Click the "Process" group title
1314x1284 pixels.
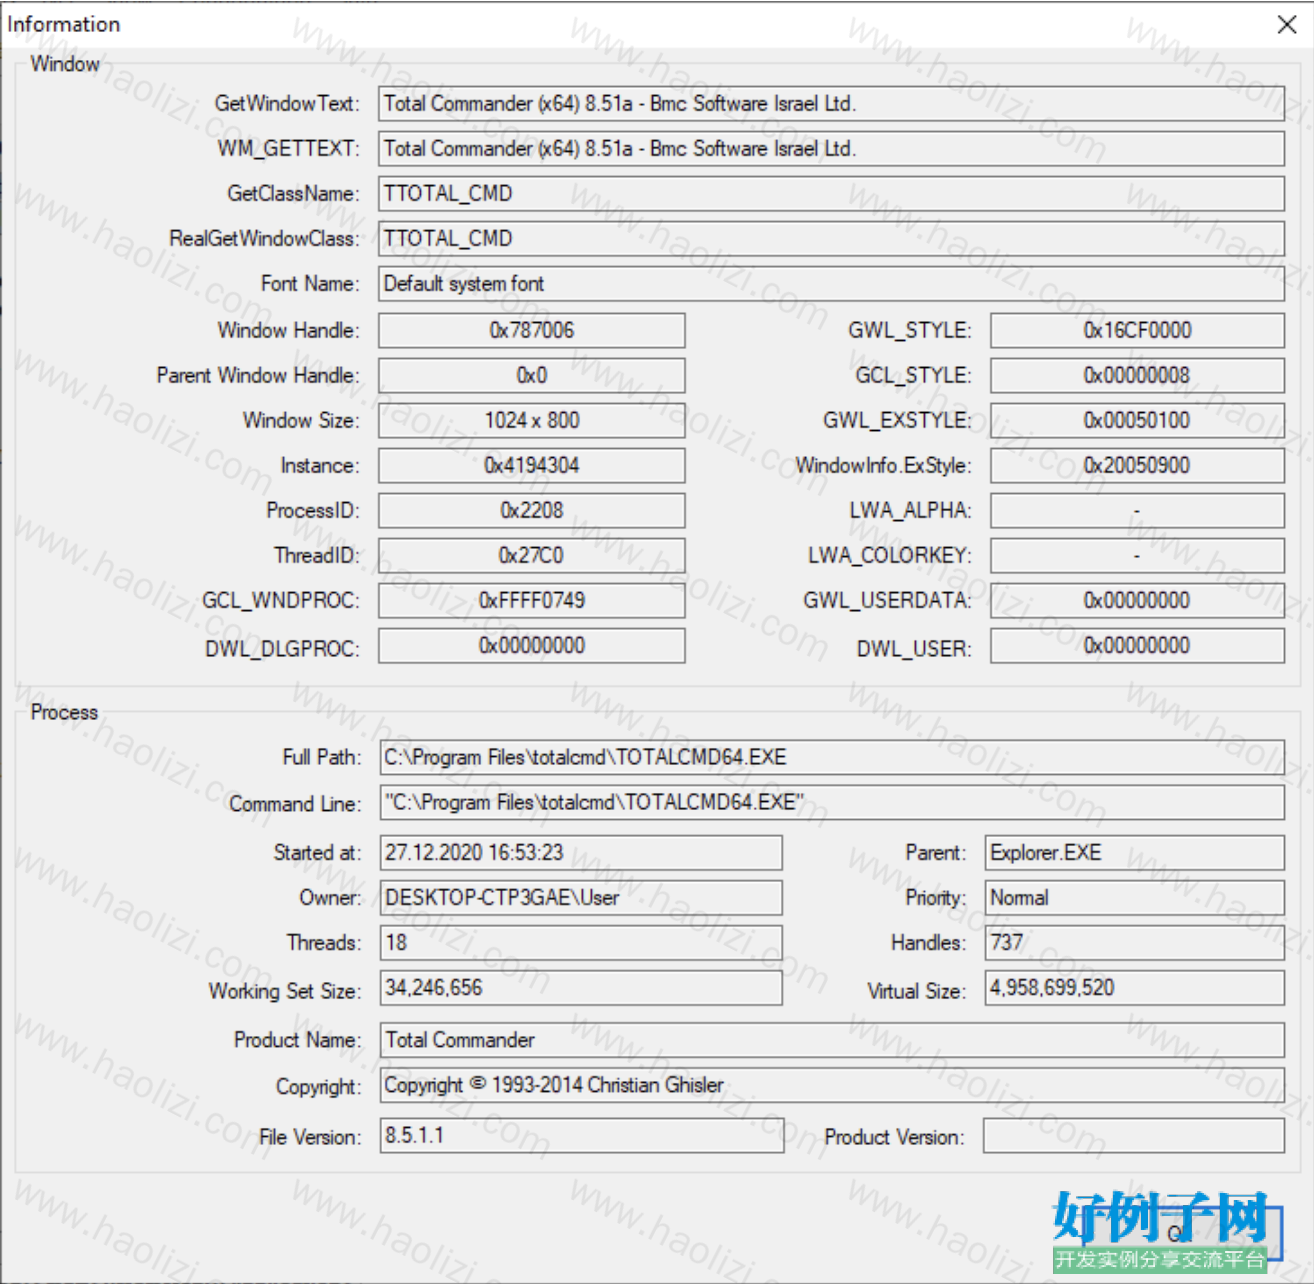[x=64, y=712]
